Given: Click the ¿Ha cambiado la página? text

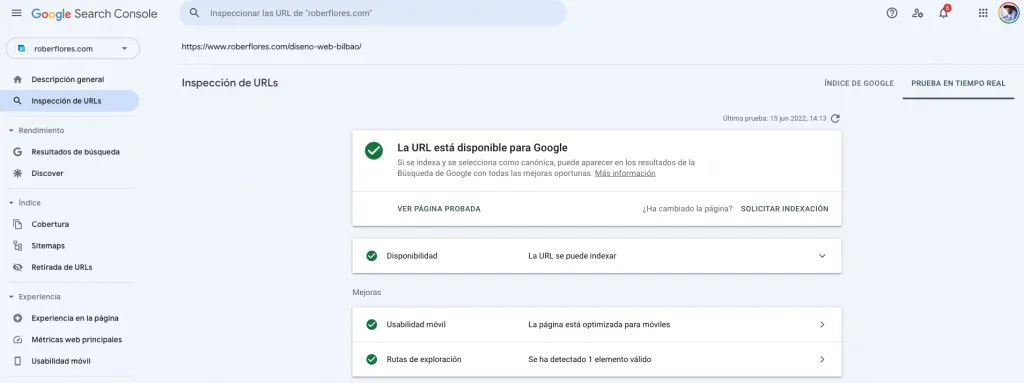Looking at the screenshot, I should 687,209.
